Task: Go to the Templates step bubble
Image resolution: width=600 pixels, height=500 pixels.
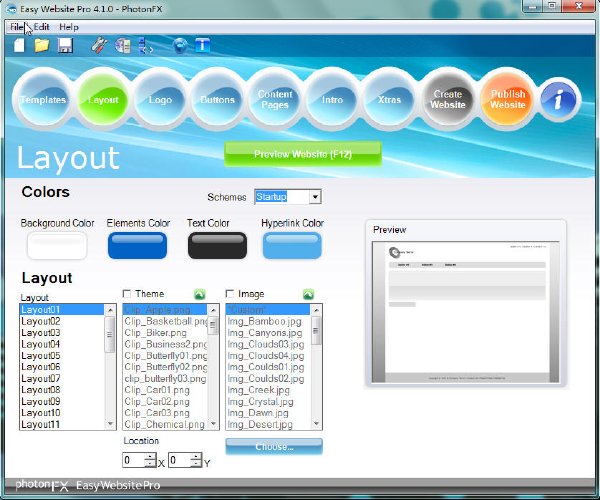Action: point(43,99)
